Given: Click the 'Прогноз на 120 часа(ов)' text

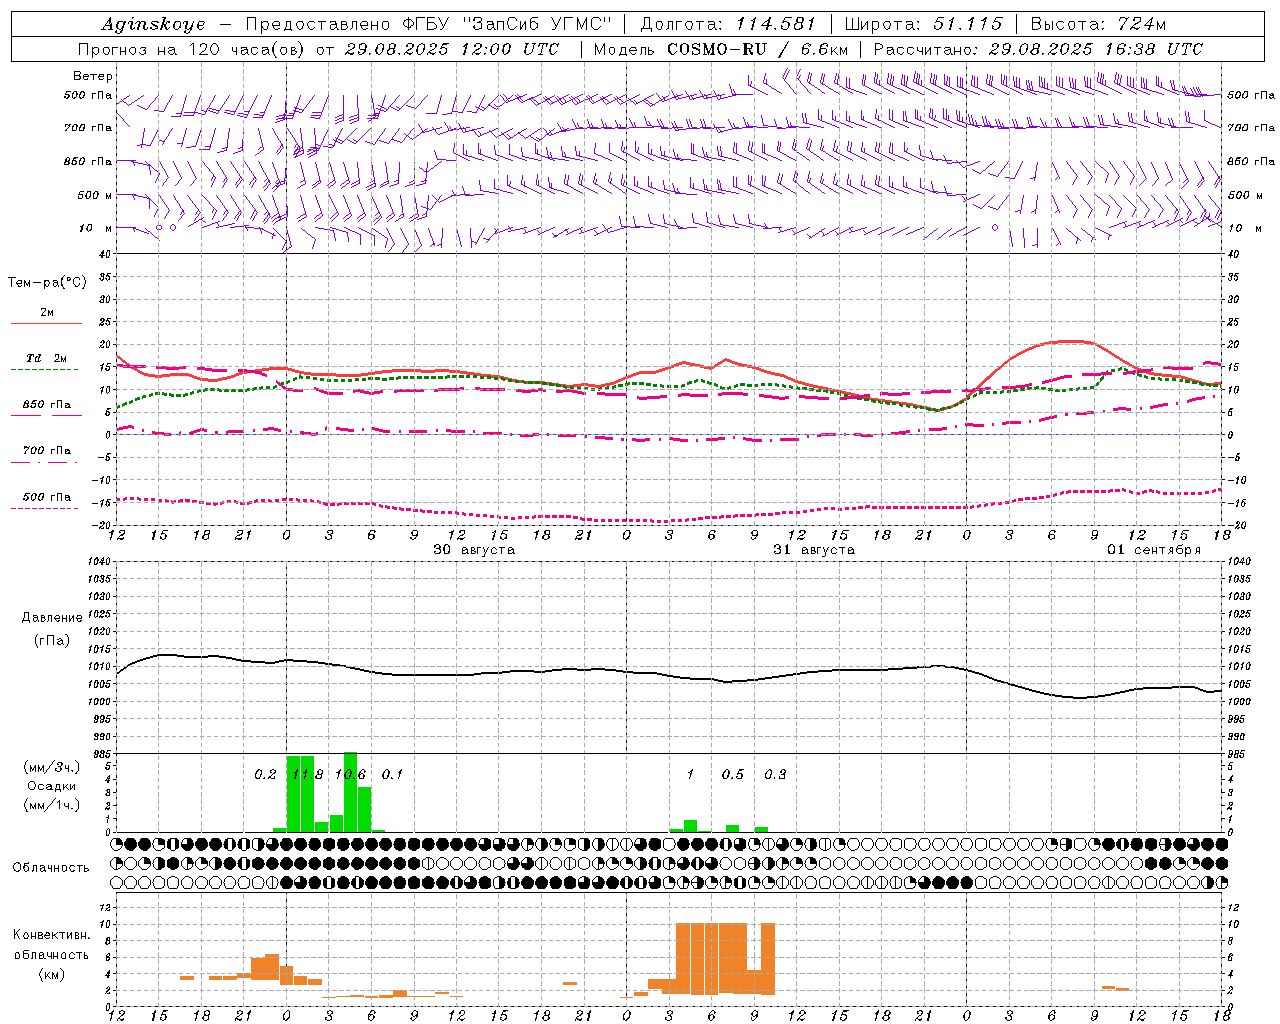Looking at the screenshot, I should [192, 49].
